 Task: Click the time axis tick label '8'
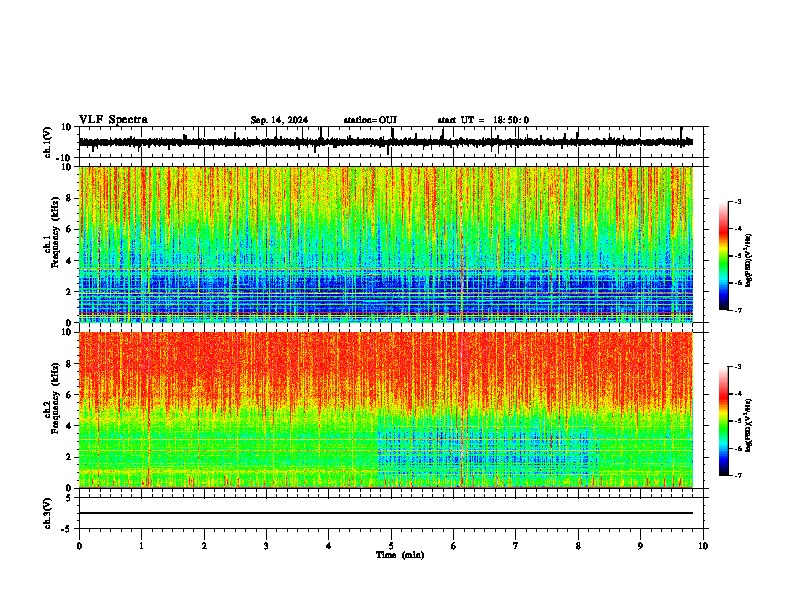(578, 546)
